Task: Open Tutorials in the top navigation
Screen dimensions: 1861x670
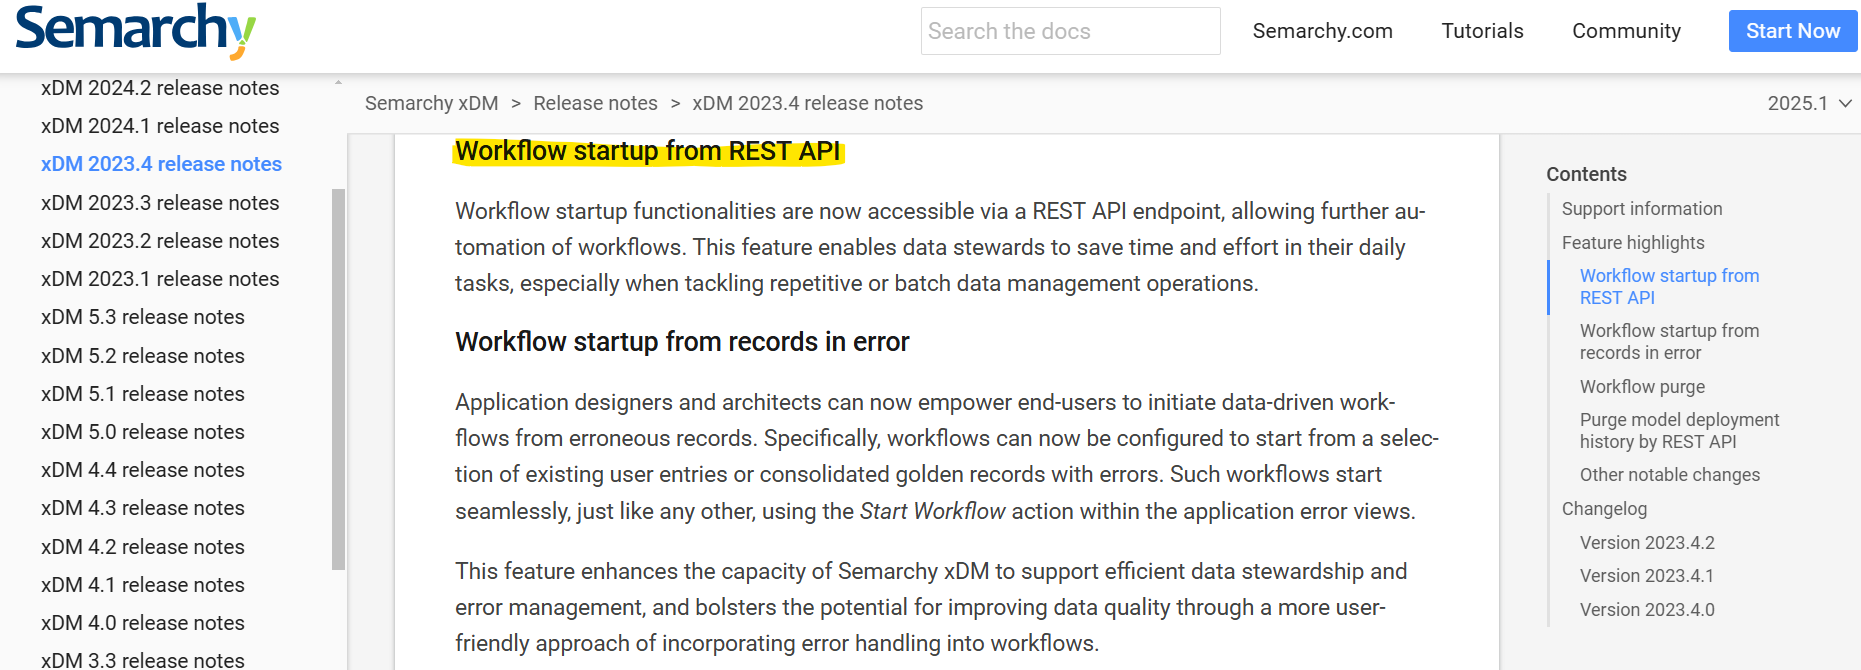Action: coord(1482,31)
